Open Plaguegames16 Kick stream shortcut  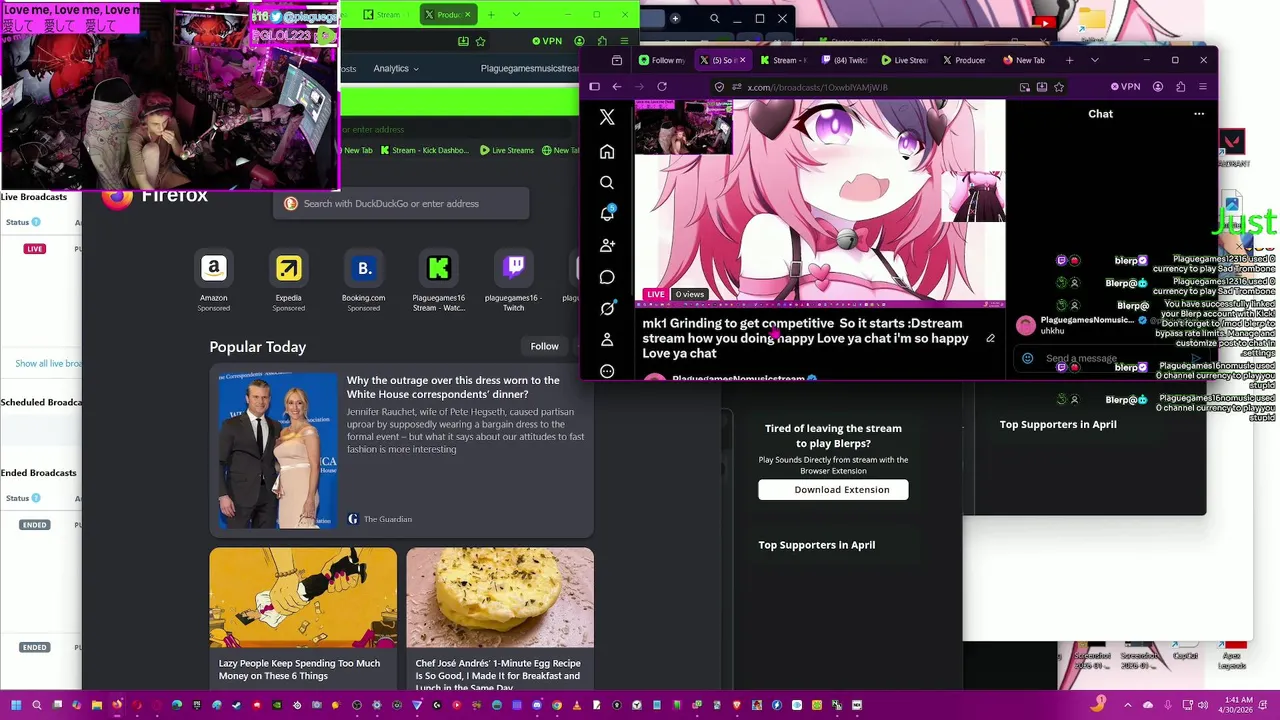438,269
